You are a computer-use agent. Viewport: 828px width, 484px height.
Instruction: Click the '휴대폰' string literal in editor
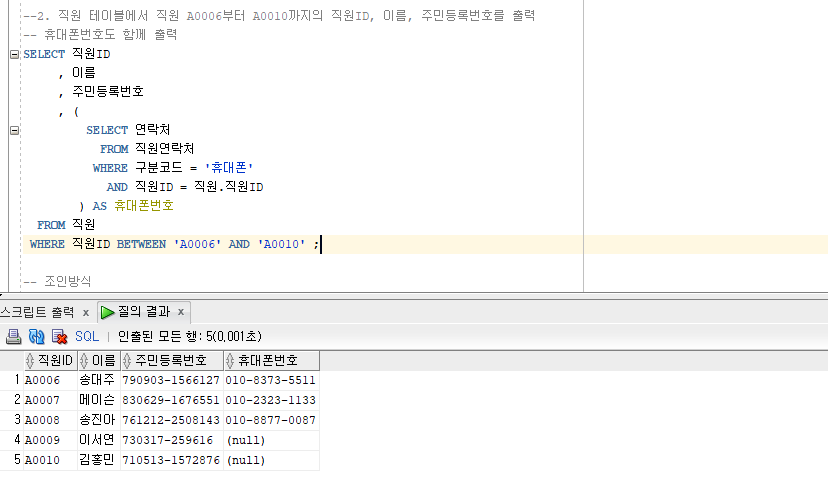click(x=229, y=168)
